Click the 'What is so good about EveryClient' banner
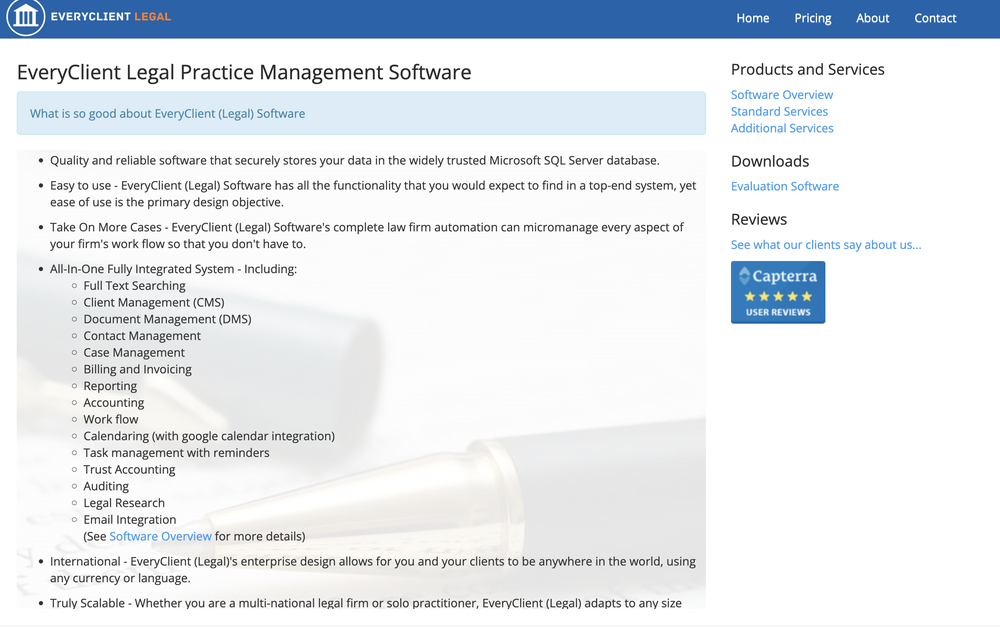Screen dimensions: 1000x629 pyautogui.click(x=361, y=114)
